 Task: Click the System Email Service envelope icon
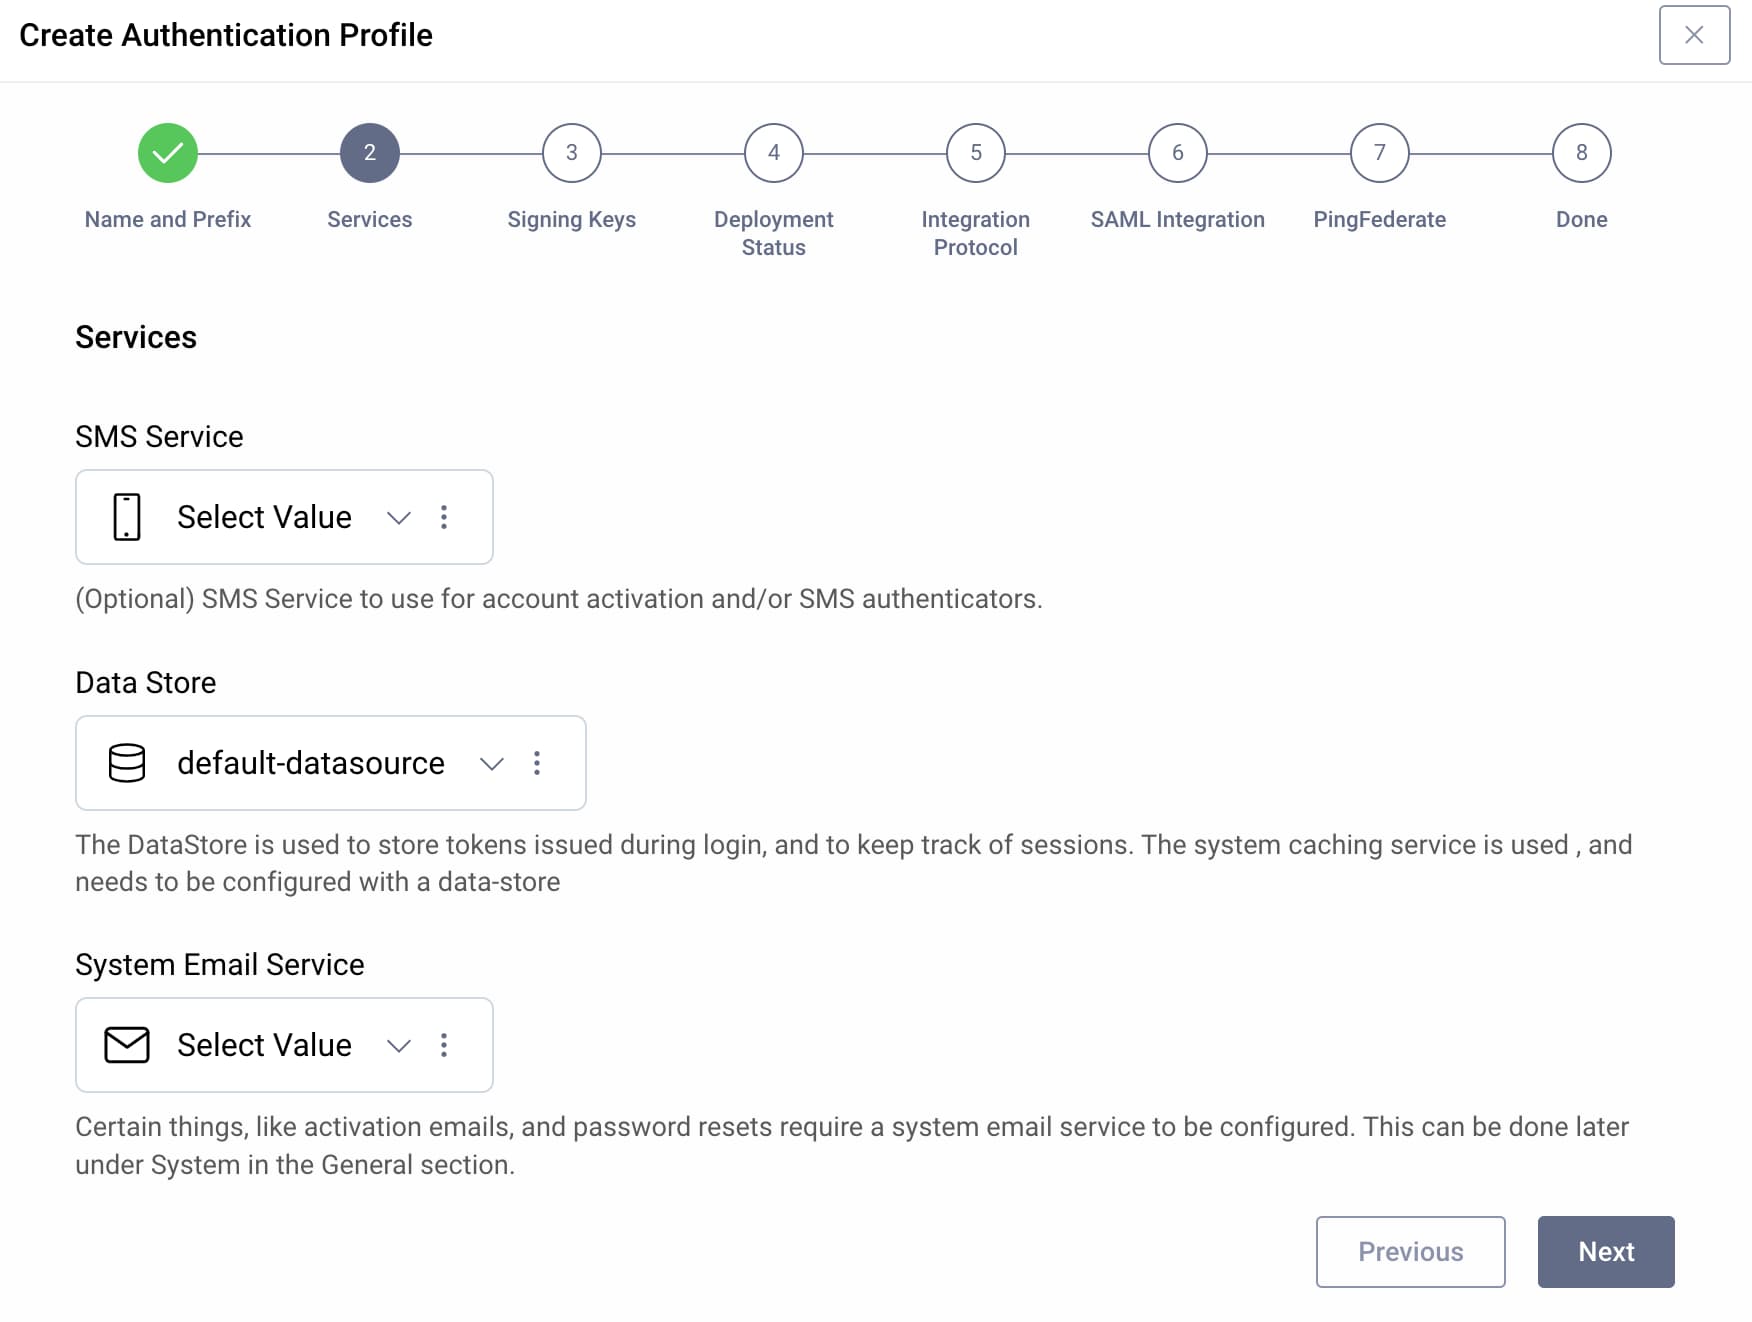click(x=125, y=1045)
